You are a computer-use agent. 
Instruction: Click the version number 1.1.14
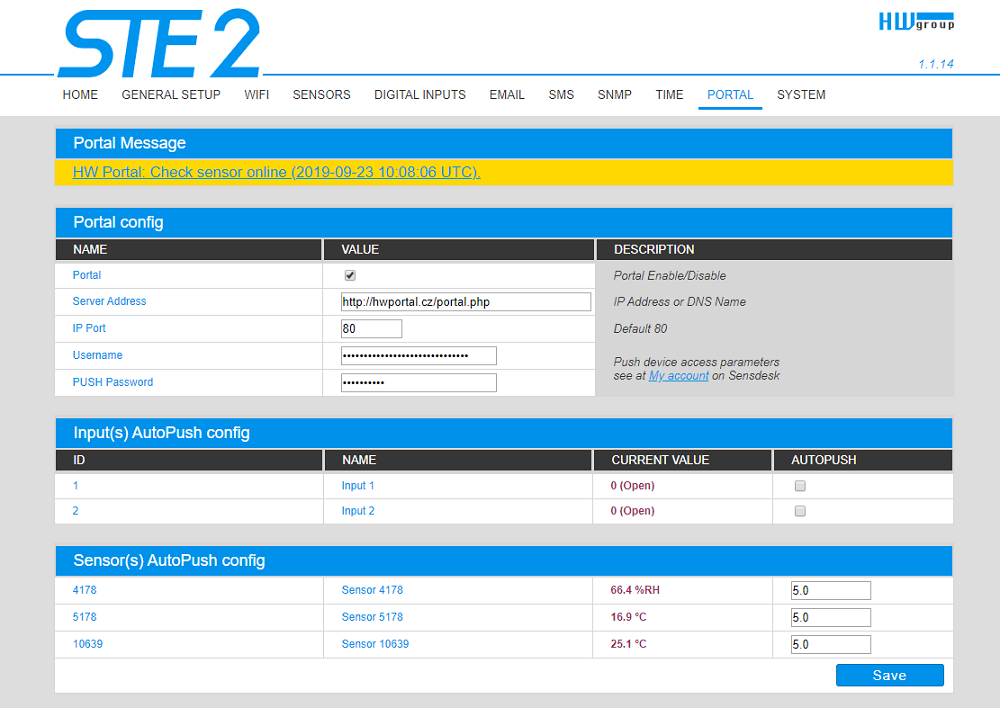936,64
